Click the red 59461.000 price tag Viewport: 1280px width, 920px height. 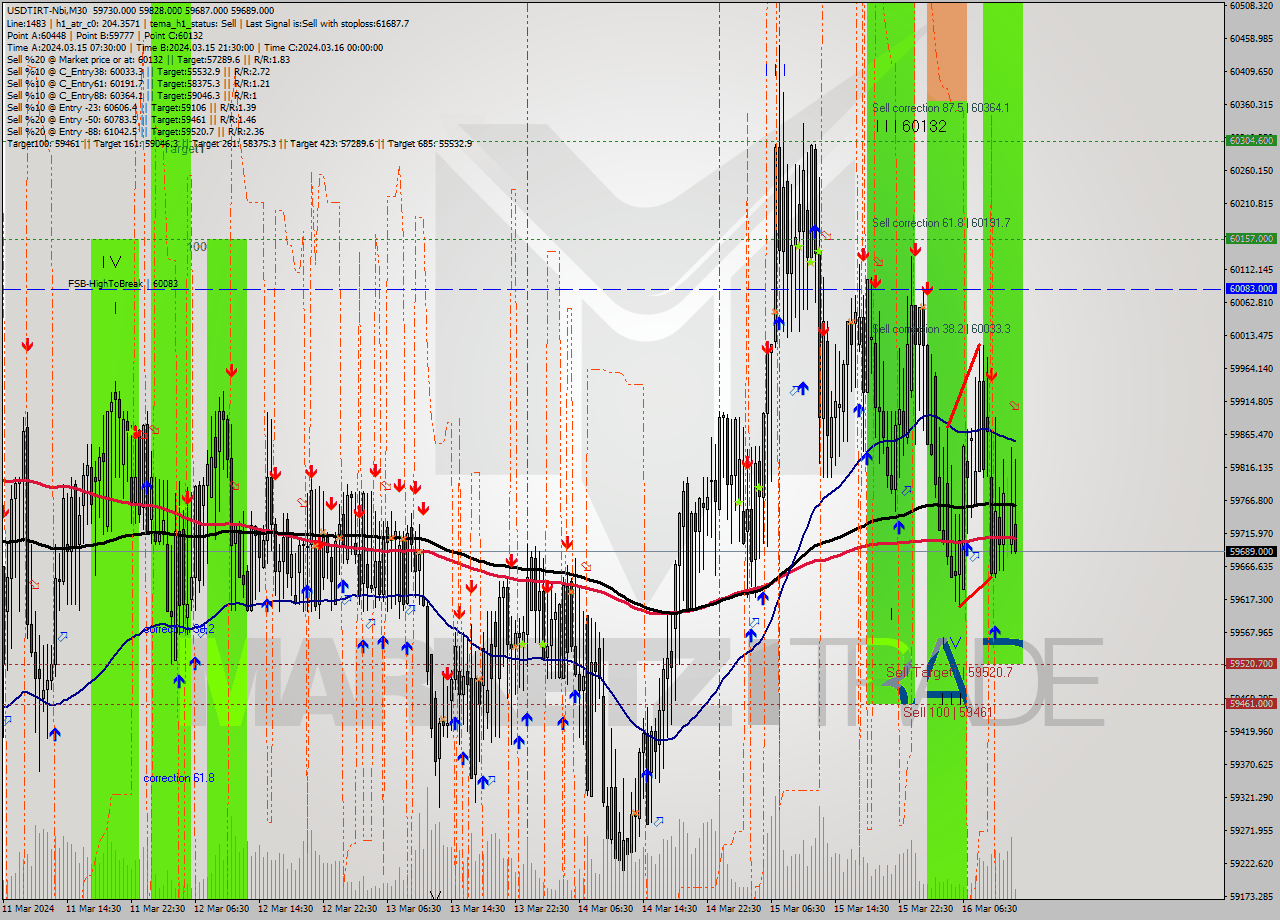tap(1251, 703)
